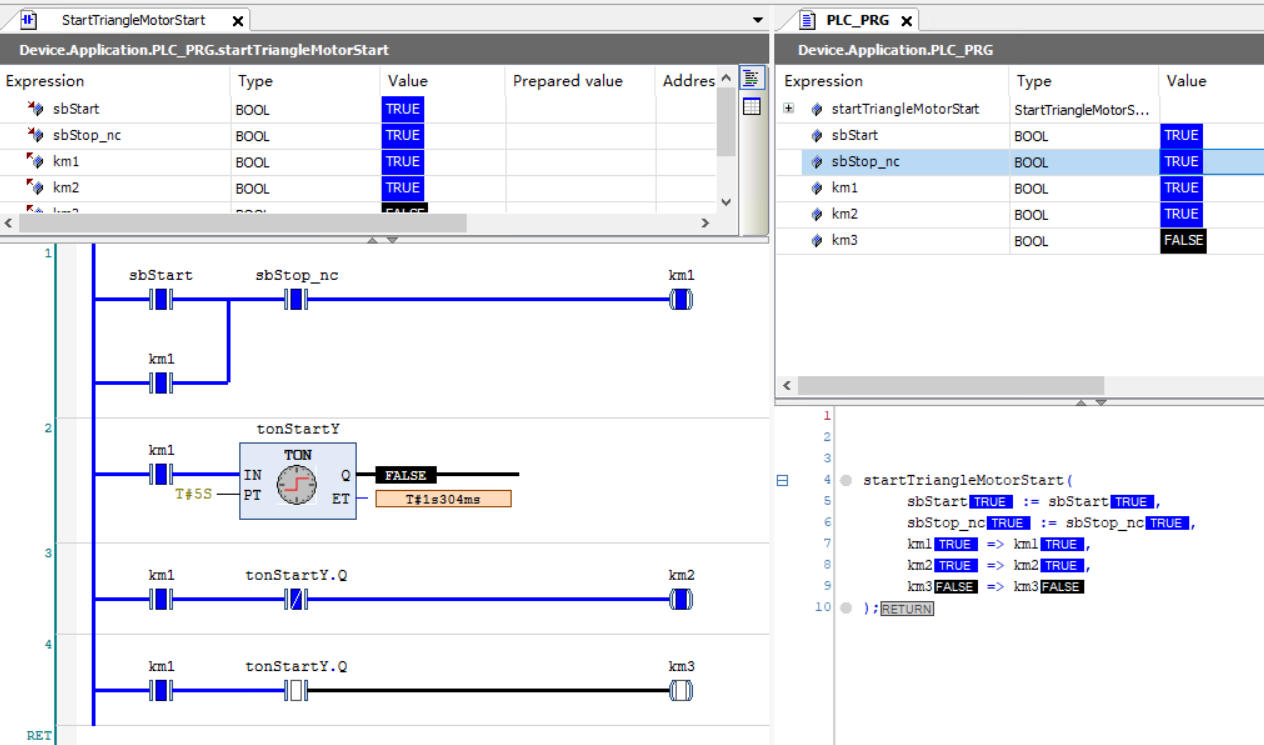This screenshot has width=1264, height=745.
Task: Sort PLC_PRG table by Value column
Action: click(x=1211, y=81)
